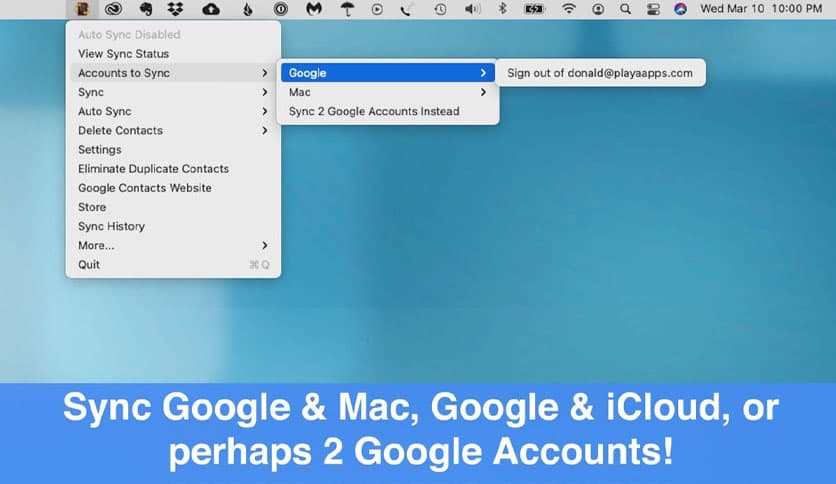Click the contacts sync app menu bar icon
The height and width of the screenshot is (484, 836).
[x=82, y=9]
